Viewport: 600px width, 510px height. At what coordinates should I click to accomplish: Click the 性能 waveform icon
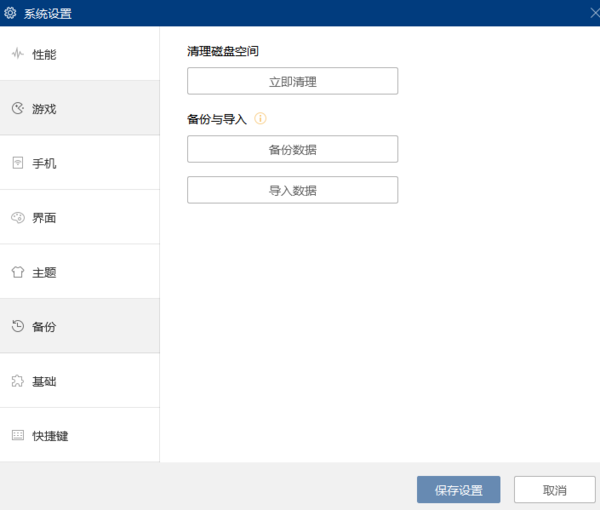[18, 54]
